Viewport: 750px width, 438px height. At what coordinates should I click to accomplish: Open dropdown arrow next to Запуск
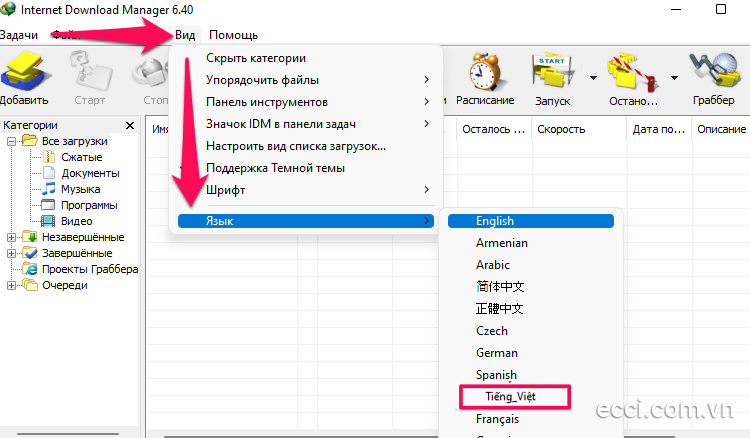point(593,77)
